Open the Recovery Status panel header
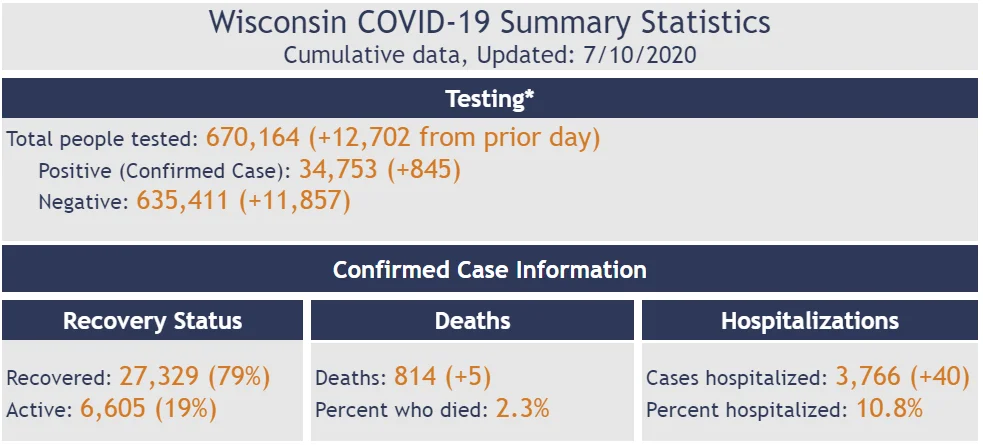This screenshot has width=983, height=445. point(152,320)
